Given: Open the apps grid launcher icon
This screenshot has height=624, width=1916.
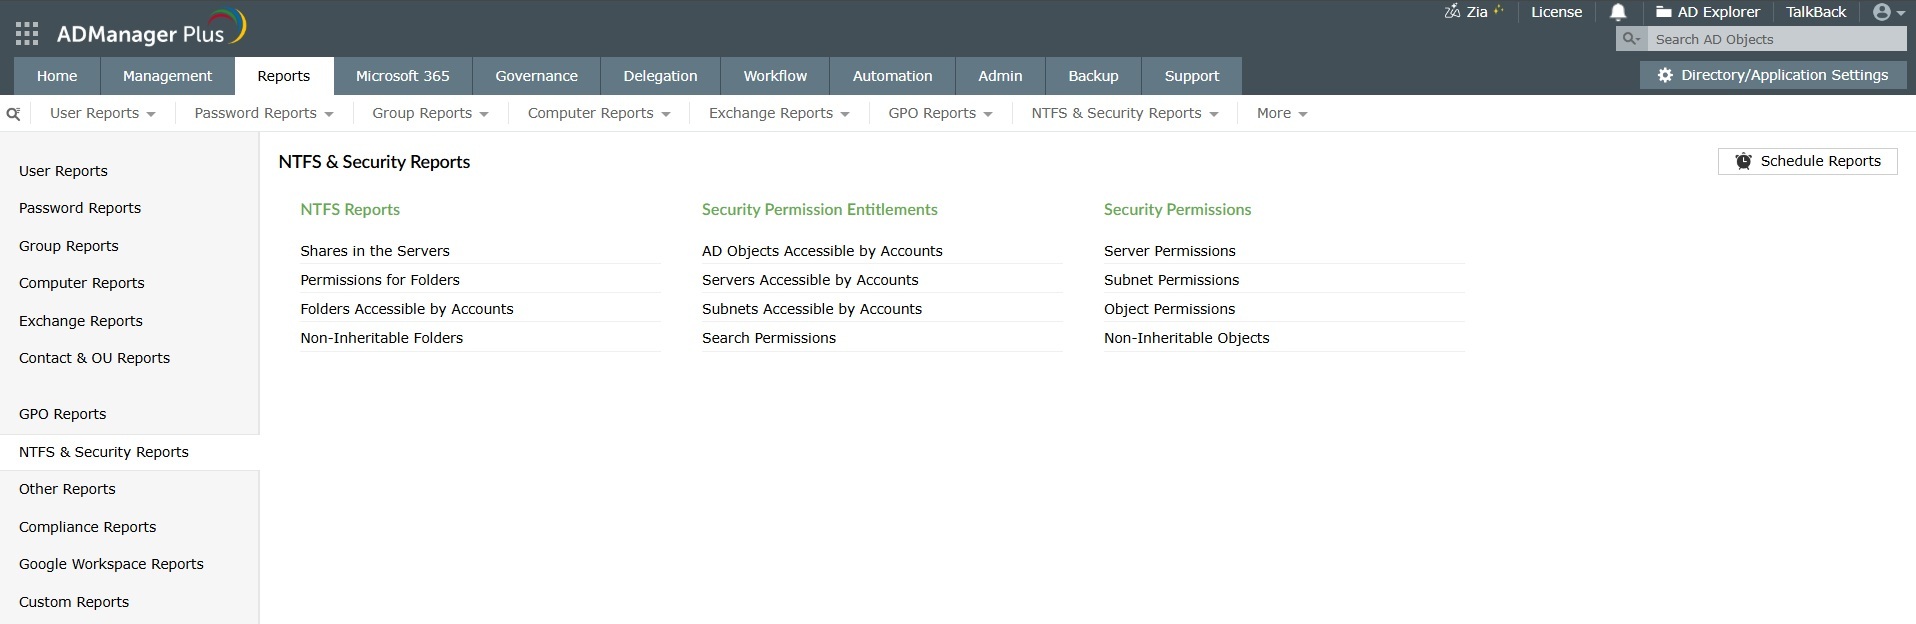Looking at the screenshot, I should [x=27, y=34].
